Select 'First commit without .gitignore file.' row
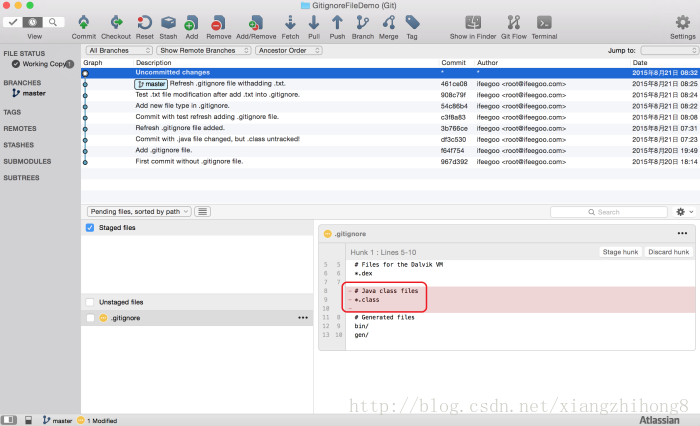This screenshot has height=426, width=700. tap(390, 162)
